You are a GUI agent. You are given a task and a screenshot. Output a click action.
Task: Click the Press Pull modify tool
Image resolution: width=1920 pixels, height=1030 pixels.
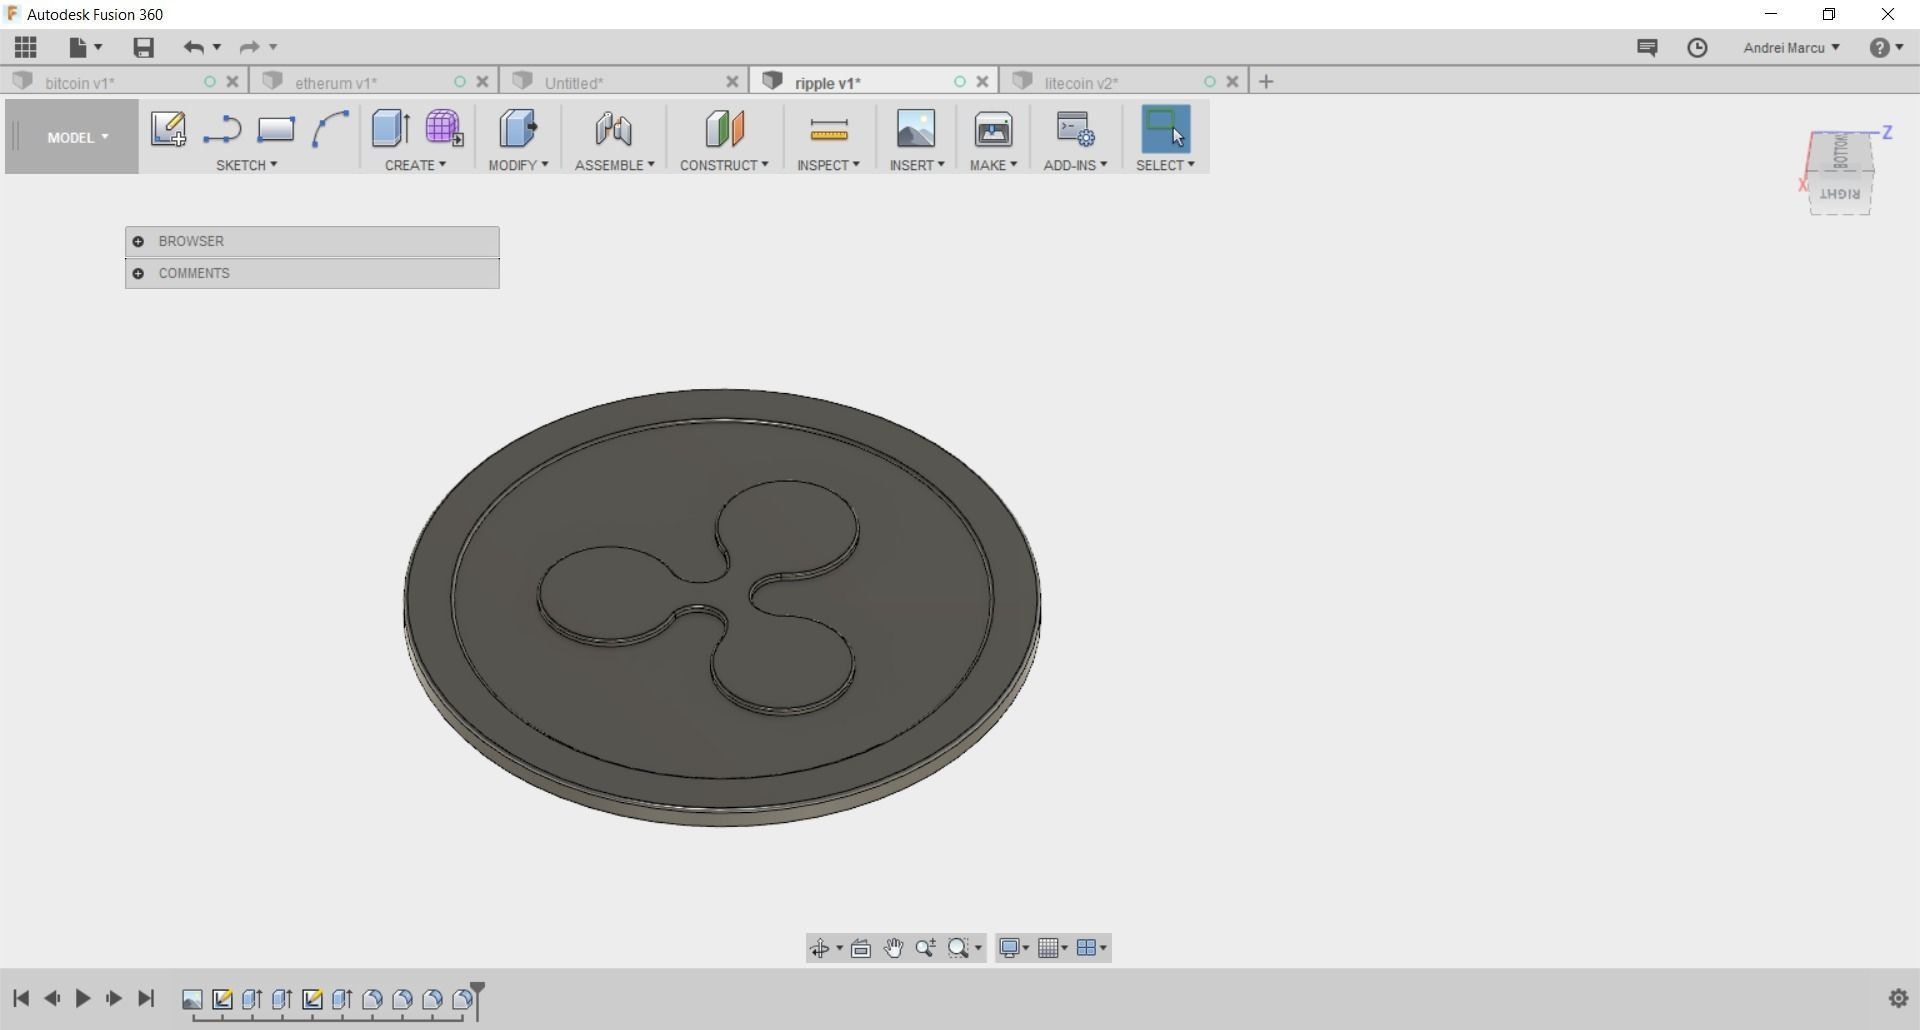point(518,129)
